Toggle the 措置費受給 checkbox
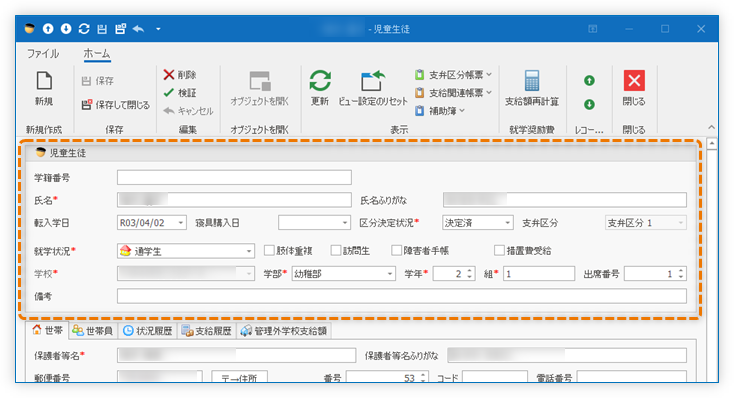734x398 pixels. tap(499, 251)
